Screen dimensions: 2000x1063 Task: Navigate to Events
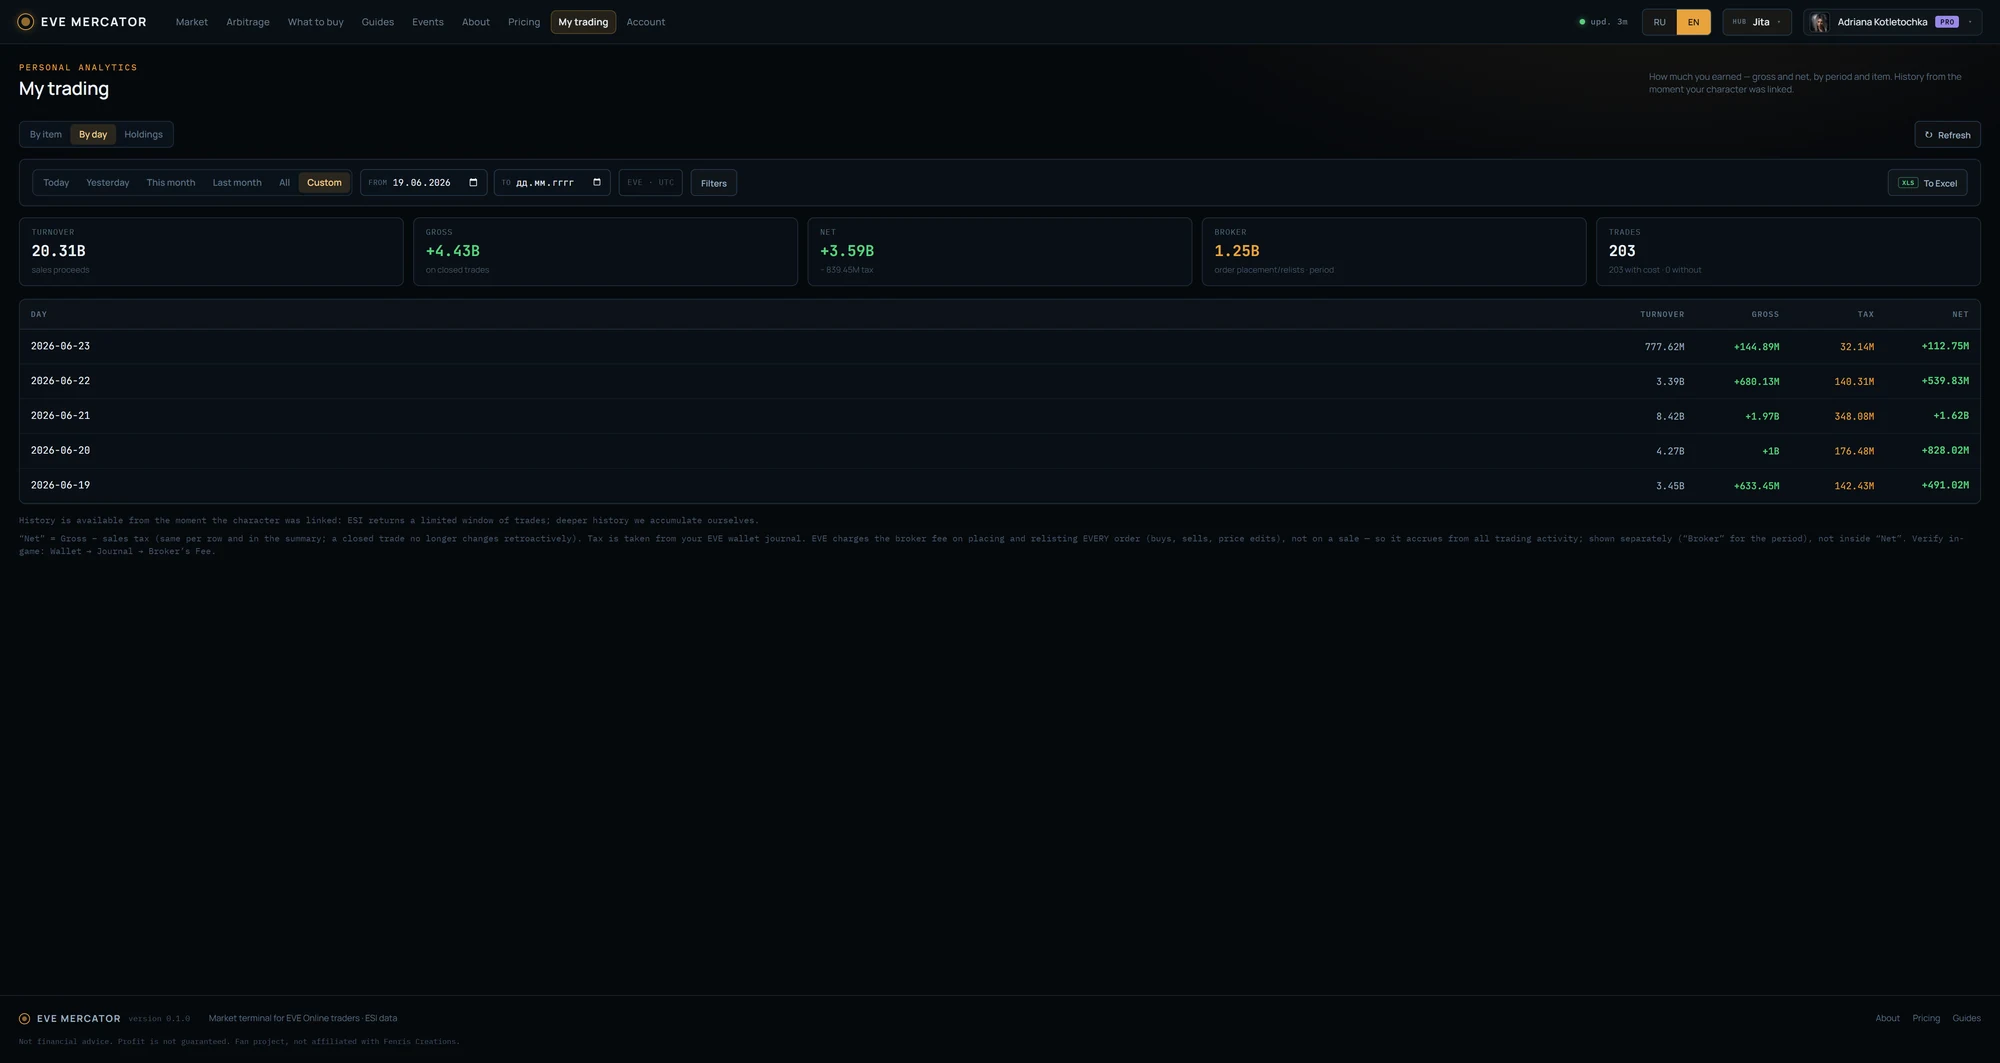428,22
